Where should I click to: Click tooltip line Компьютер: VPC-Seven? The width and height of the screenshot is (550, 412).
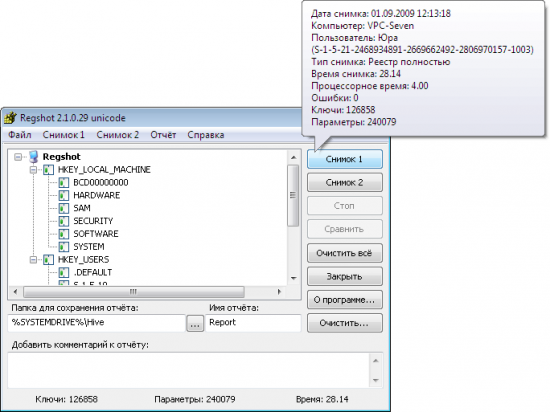click(363, 26)
